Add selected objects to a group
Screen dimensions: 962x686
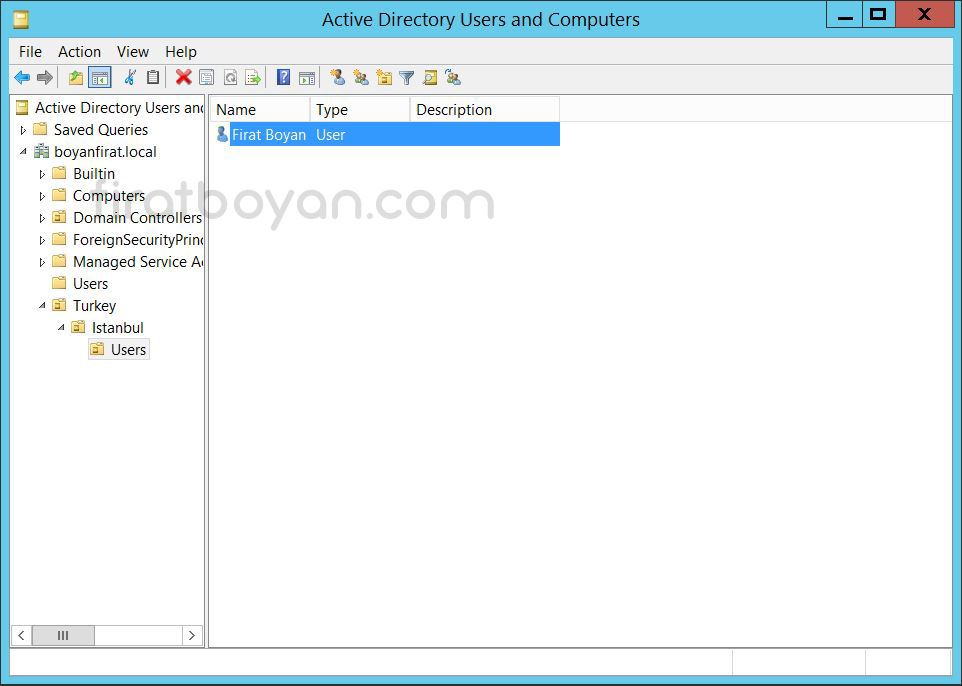point(453,77)
